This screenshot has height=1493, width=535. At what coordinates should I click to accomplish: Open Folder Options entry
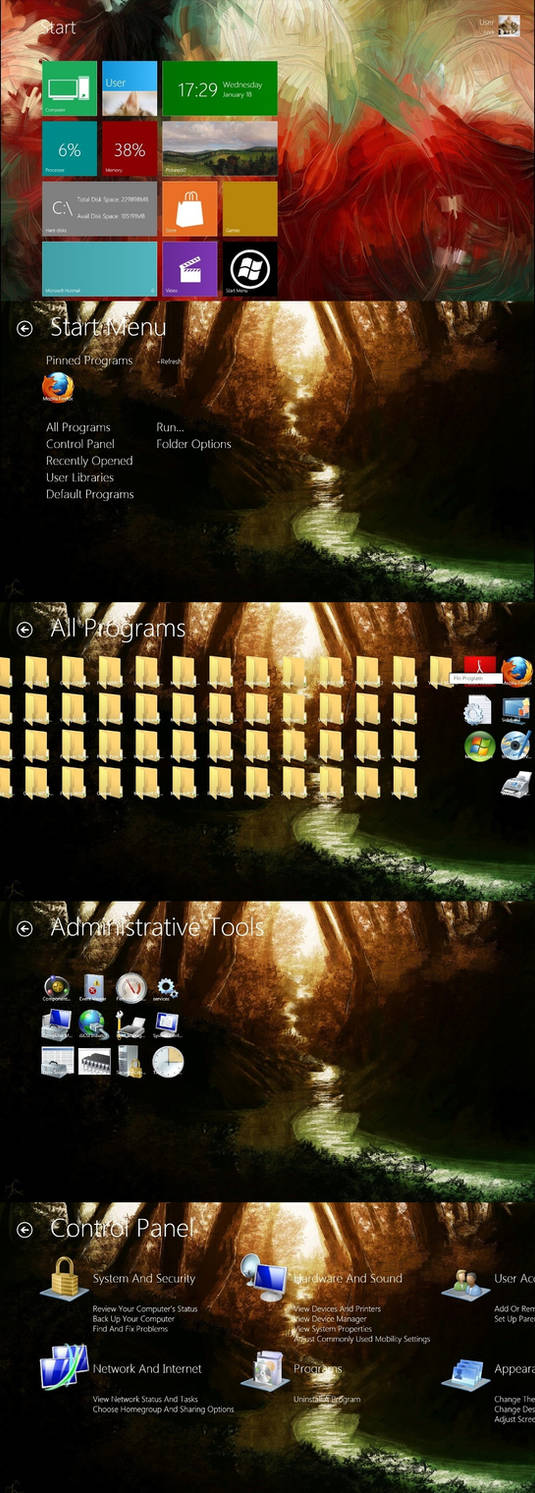194,444
